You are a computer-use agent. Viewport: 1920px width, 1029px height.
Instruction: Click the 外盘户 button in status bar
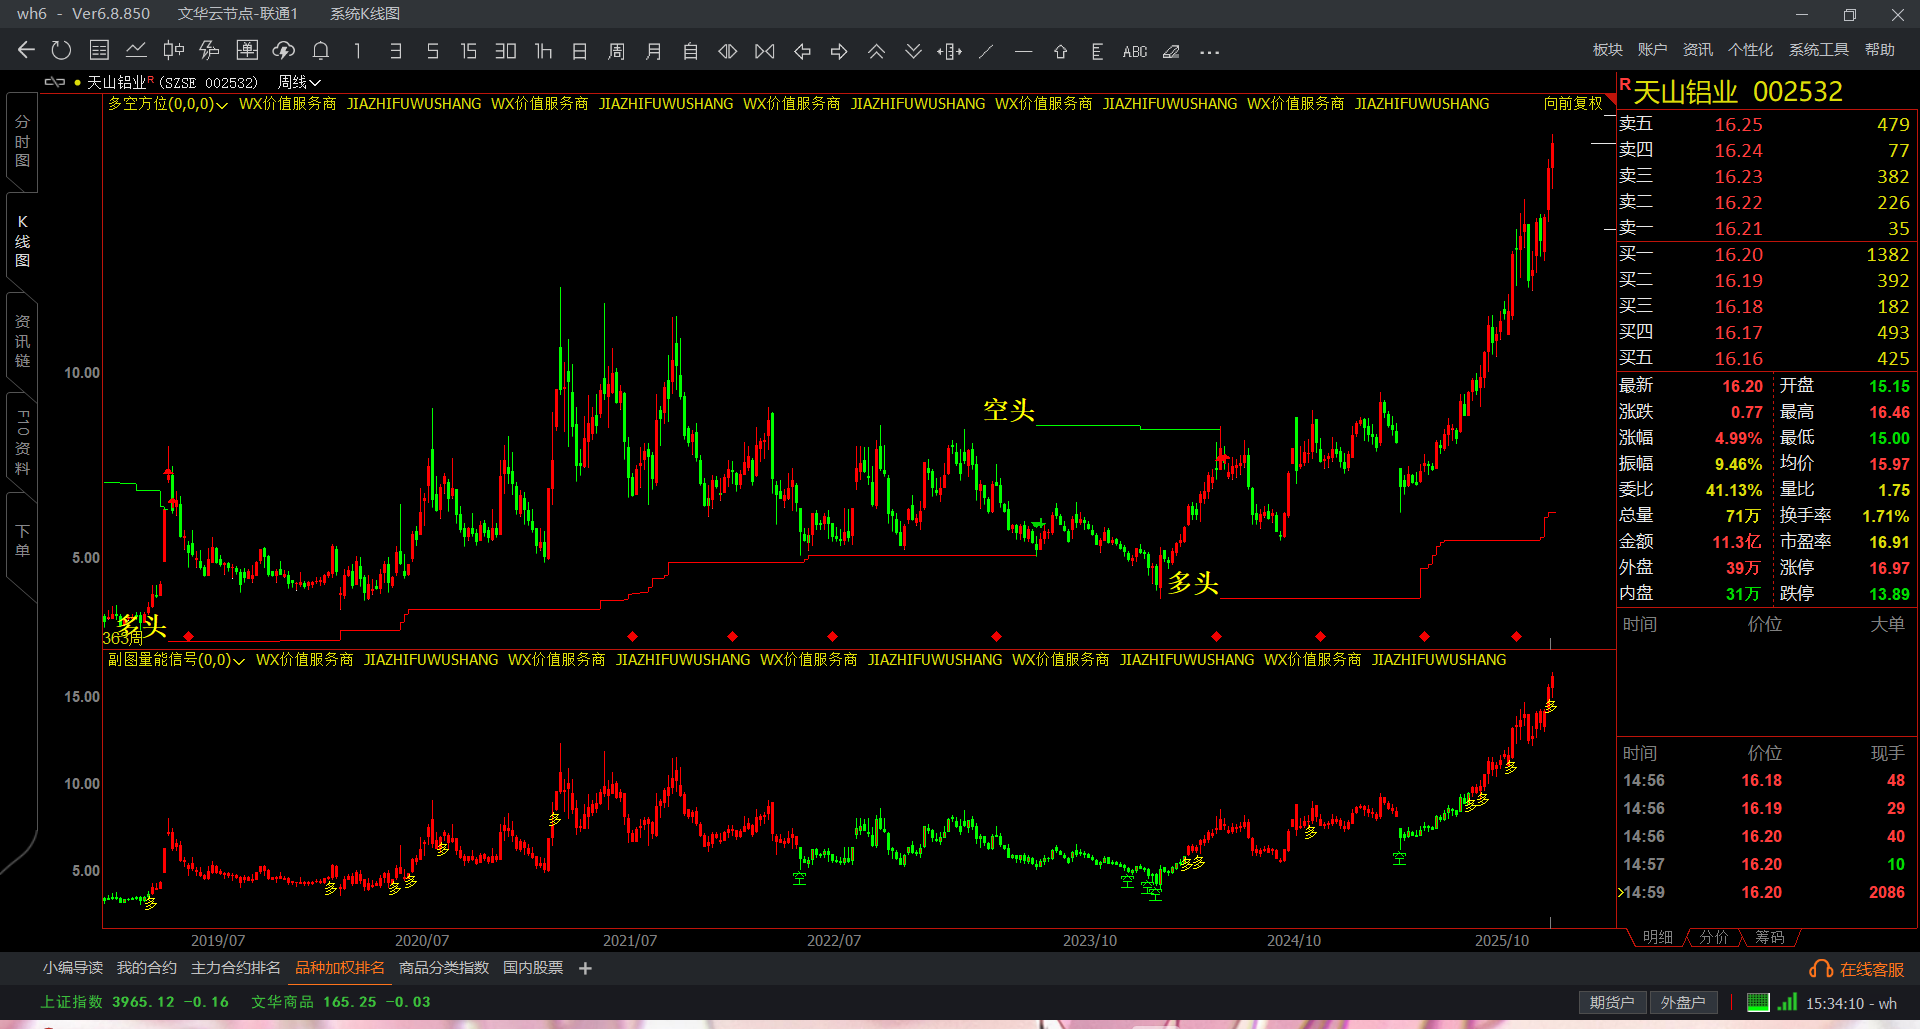pyautogui.click(x=1682, y=1002)
